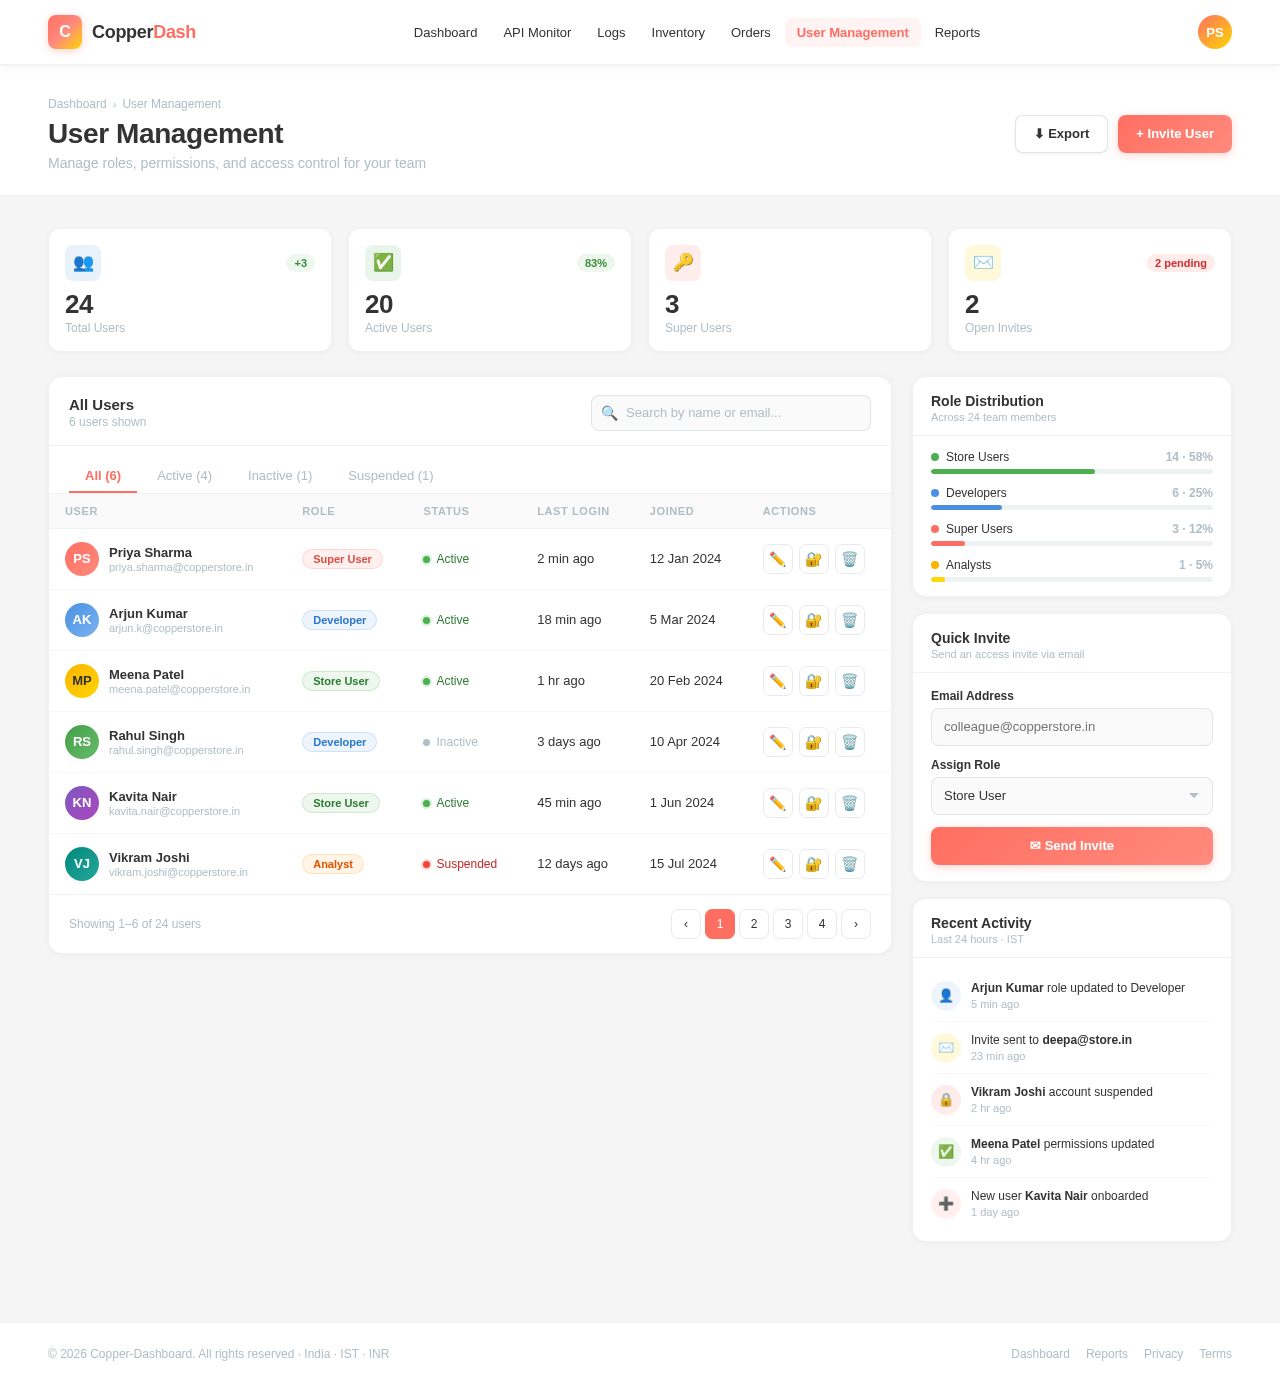Click the Invite User button
This screenshot has width=1280, height=1385.
(1174, 134)
